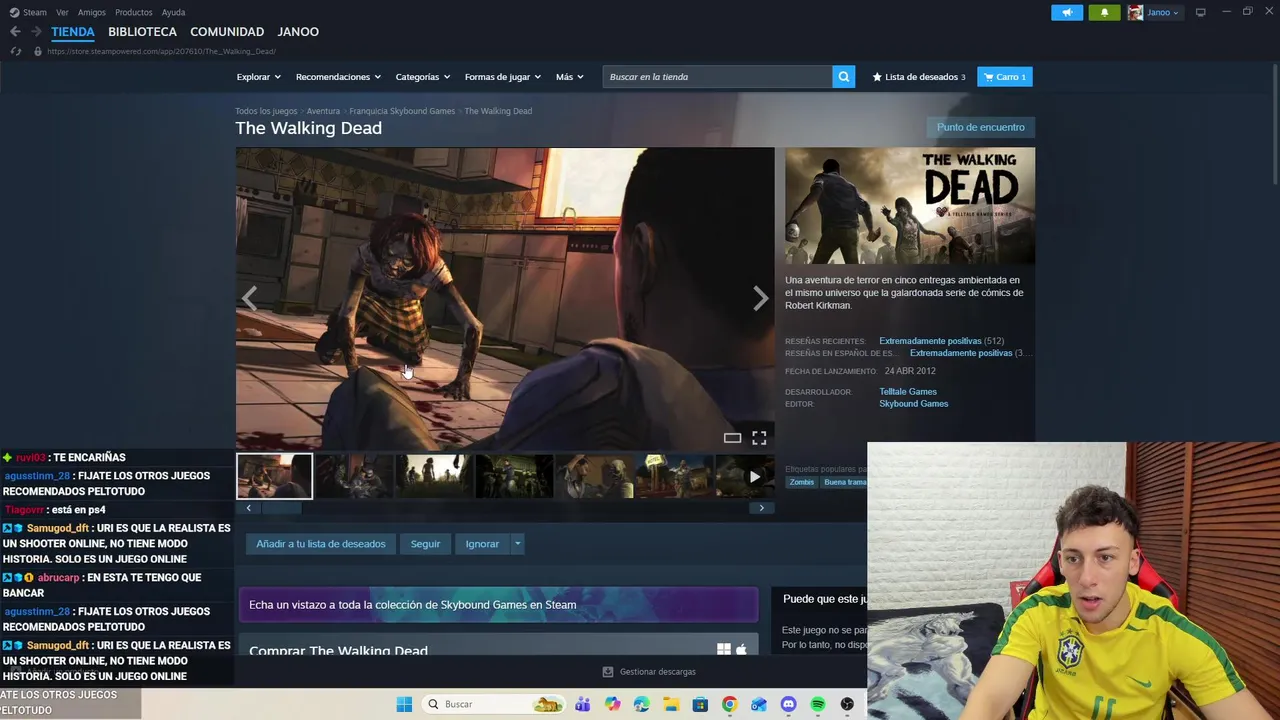Click the The Walking Dead capsule image
1280x720 pixels.
point(910,205)
